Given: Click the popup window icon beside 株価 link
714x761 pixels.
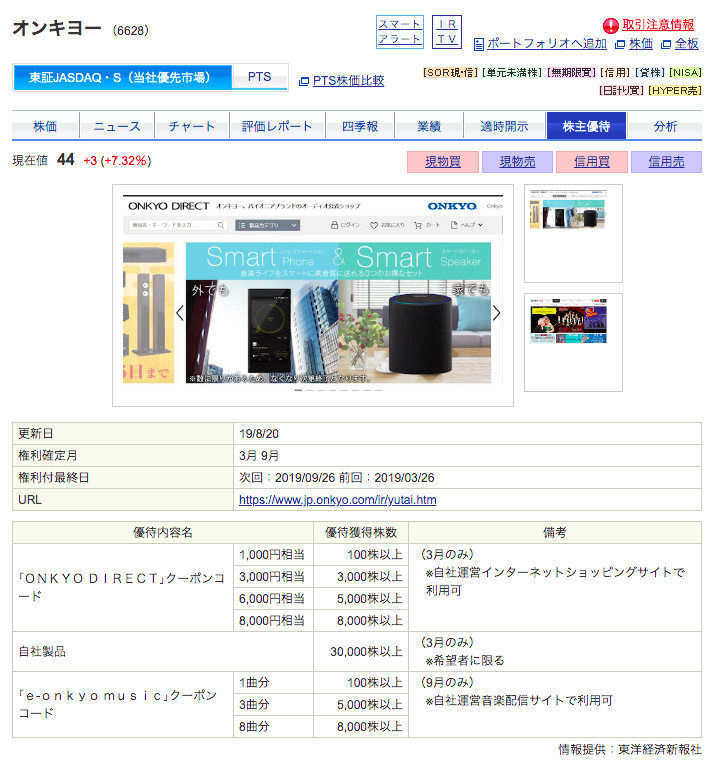Looking at the screenshot, I should pos(619,45).
